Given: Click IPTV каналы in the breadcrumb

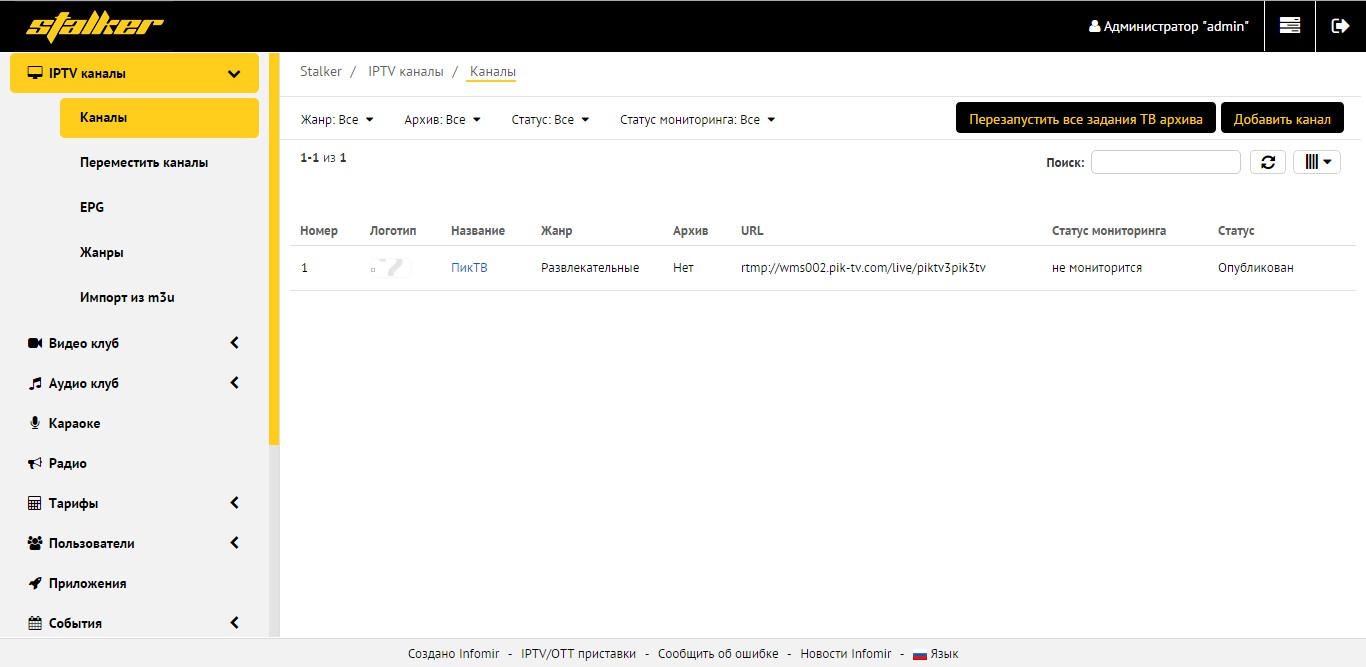Looking at the screenshot, I should pyautogui.click(x=406, y=71).
